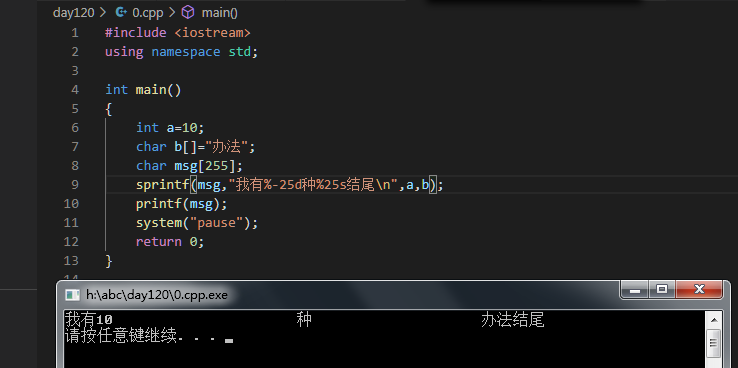Click the 0.cpp.exe console title text
The height and width of the screenshot is (368, 738).
click(x=157, y=295)
